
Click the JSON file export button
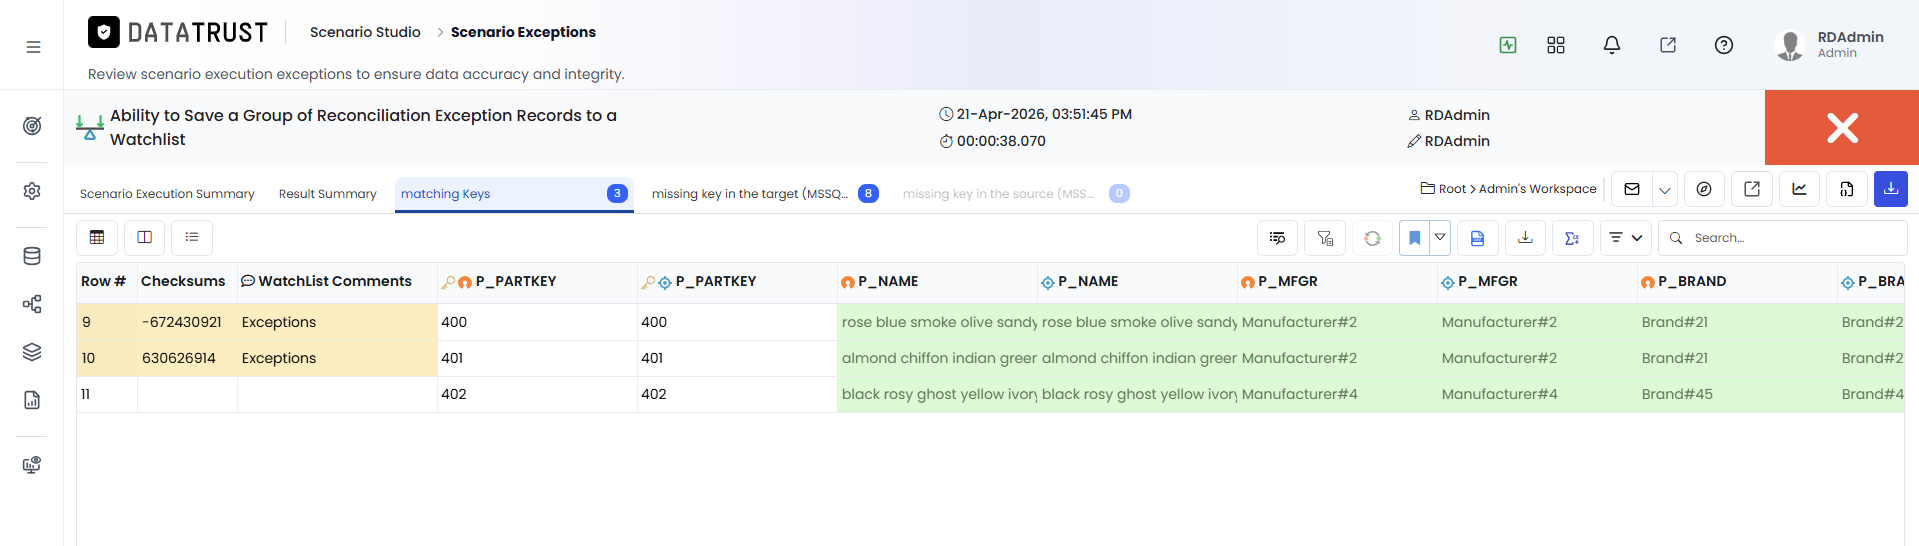click(x=1847, y=189)
